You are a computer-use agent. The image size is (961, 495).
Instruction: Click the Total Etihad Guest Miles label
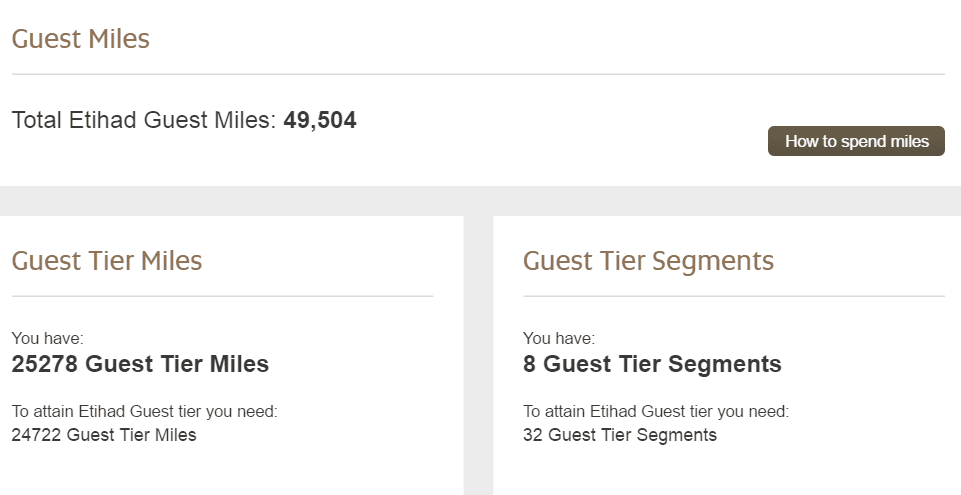pyautogui.click(x=144, y=120)
